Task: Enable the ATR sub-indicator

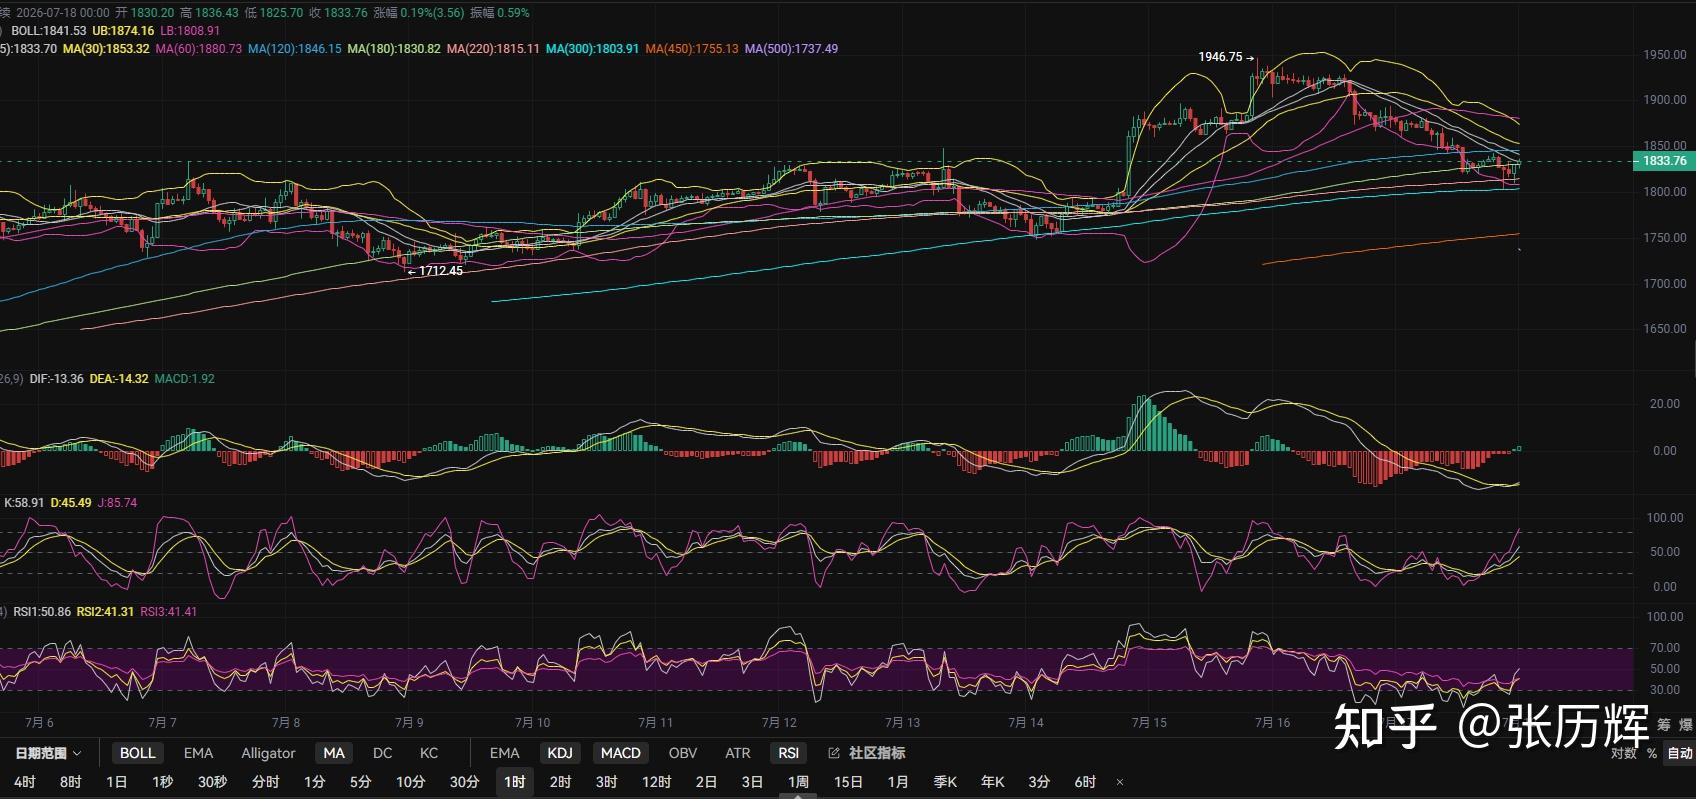Action: coord(738,753)
